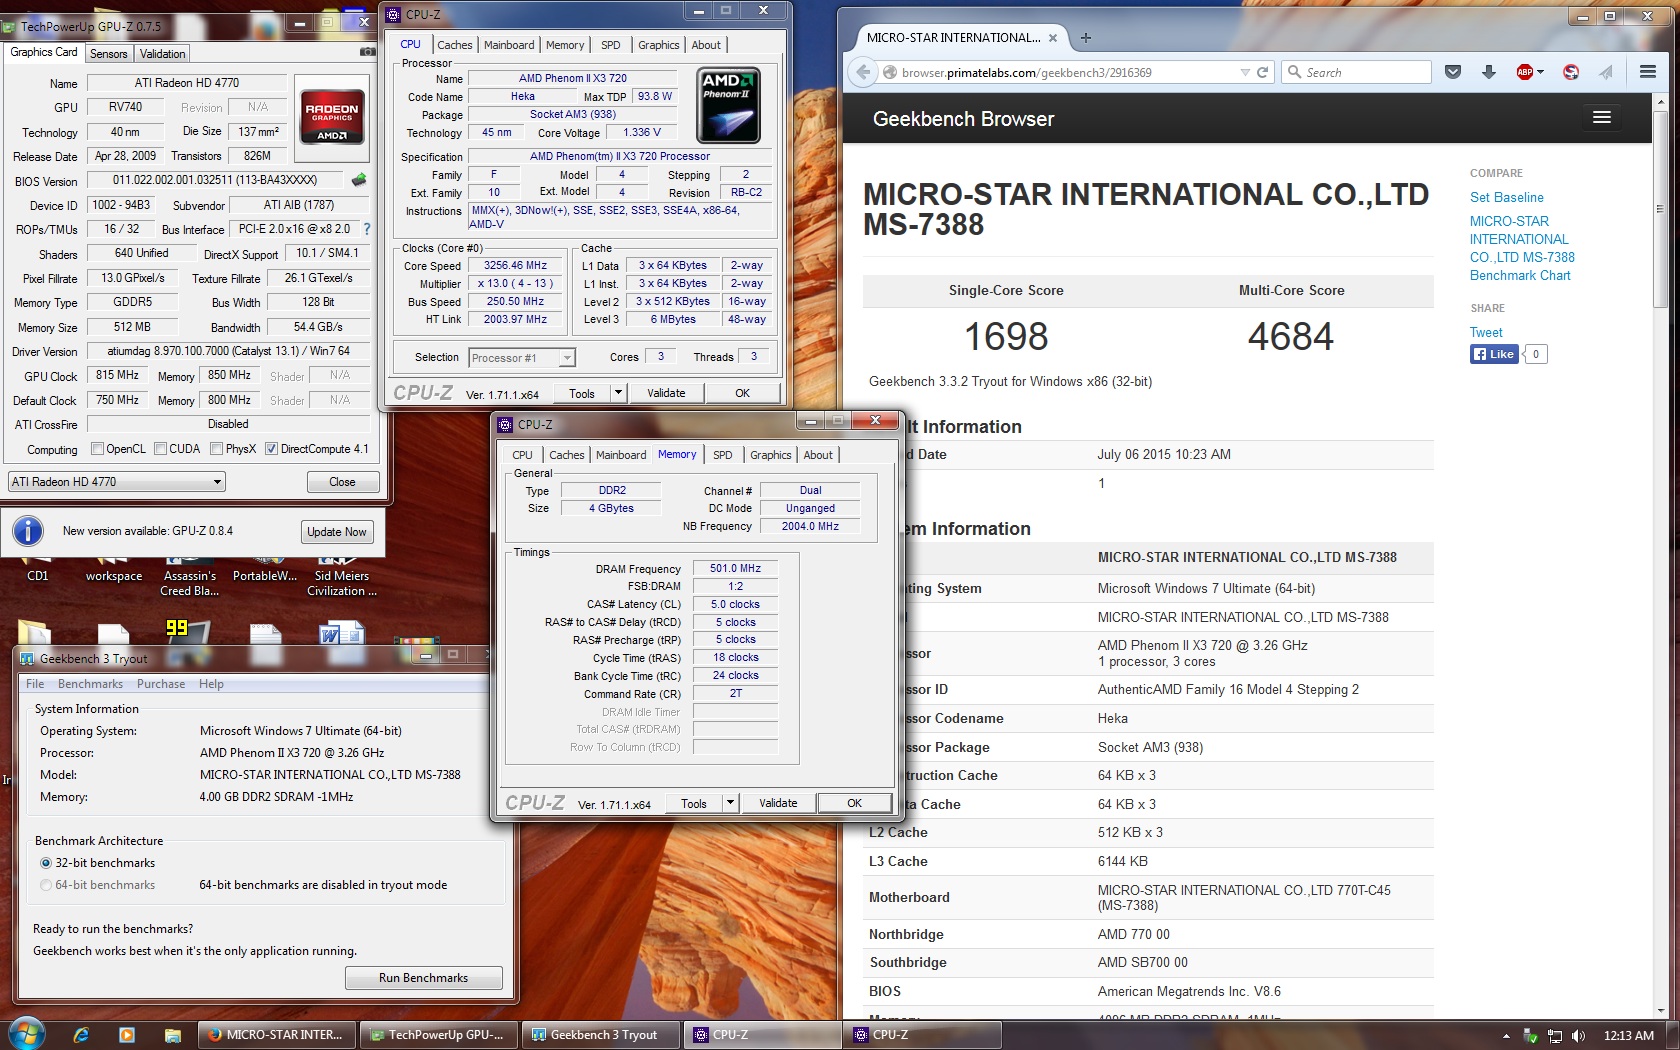1680x1050 pixels.
Task: Open Windows Media Player from the taskbar
Action: click(x=126, y=1035)
